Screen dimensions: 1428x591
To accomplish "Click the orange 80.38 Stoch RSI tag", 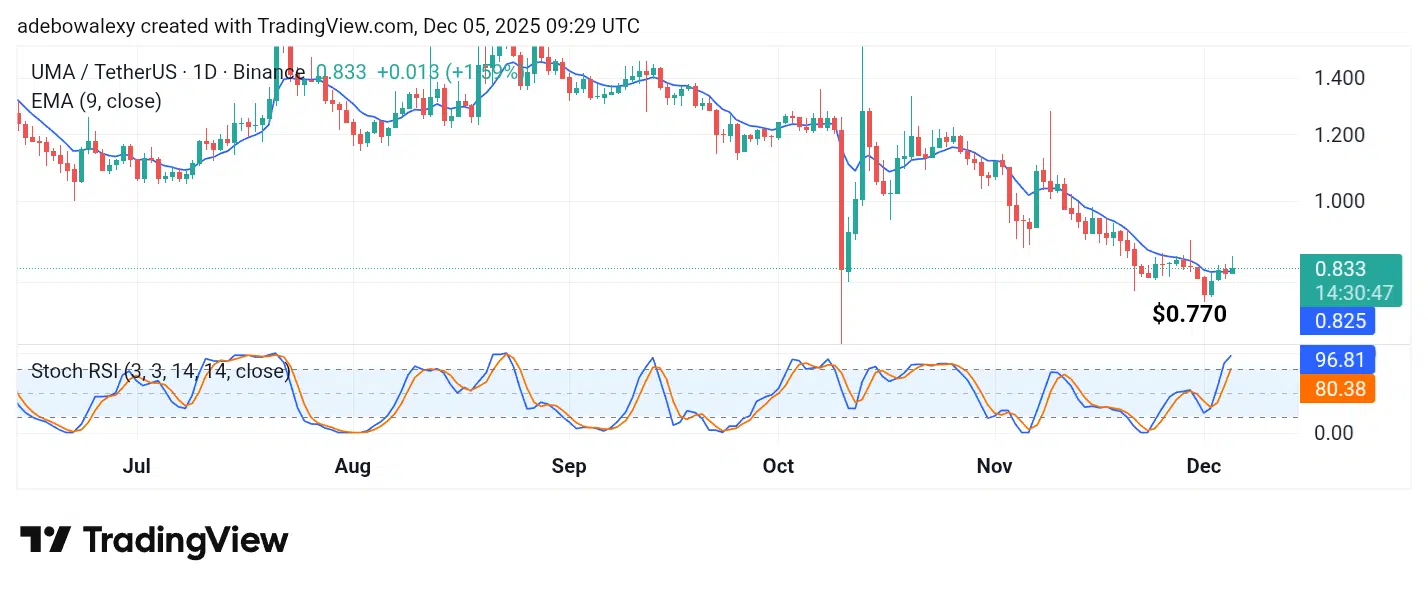I will [1338, 388].
